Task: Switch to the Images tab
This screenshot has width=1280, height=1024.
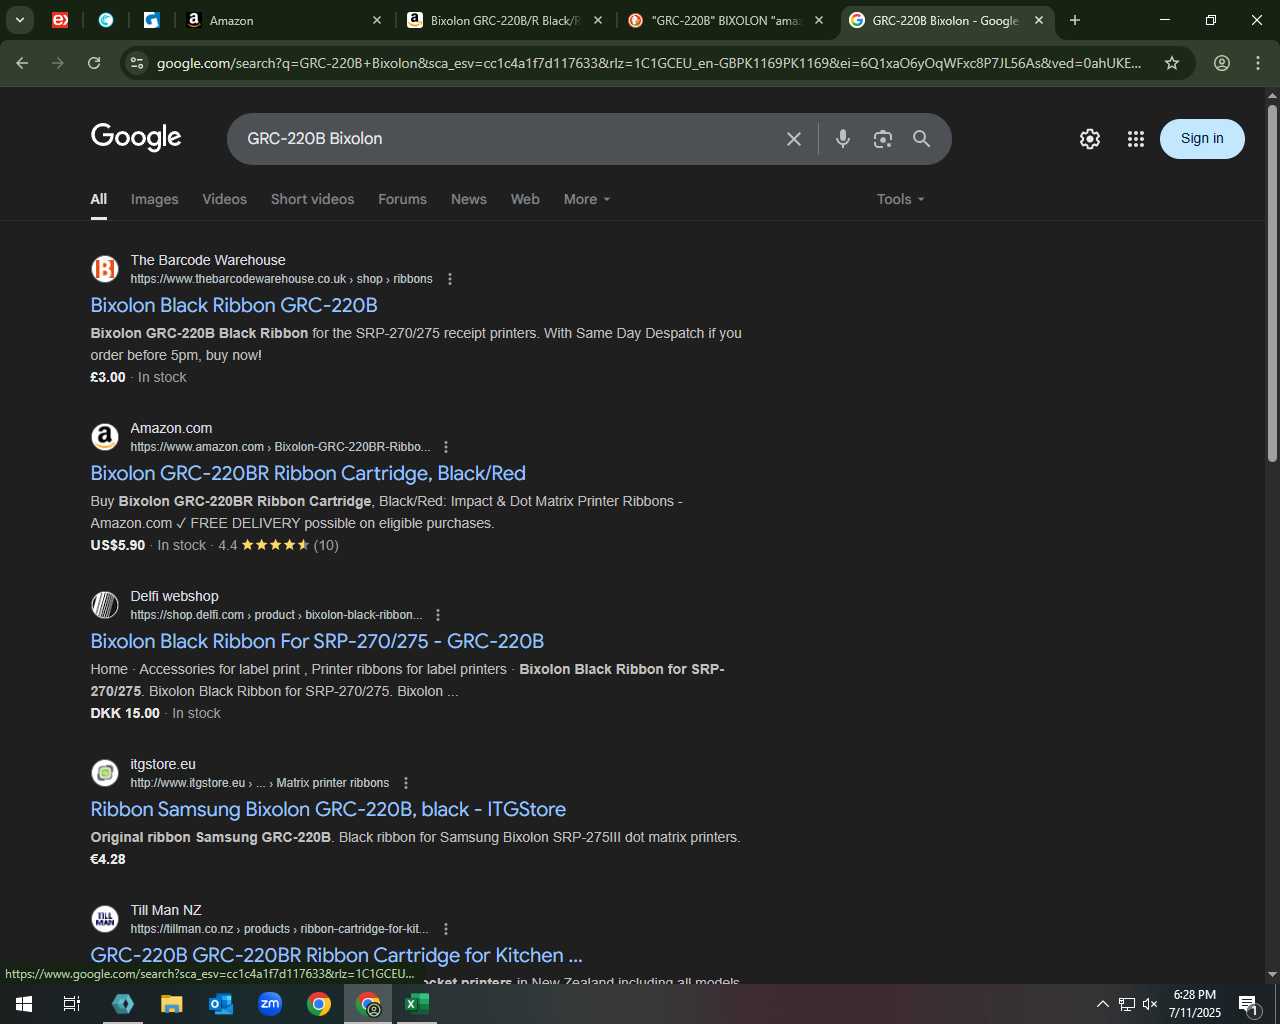Action: (155, 199)
